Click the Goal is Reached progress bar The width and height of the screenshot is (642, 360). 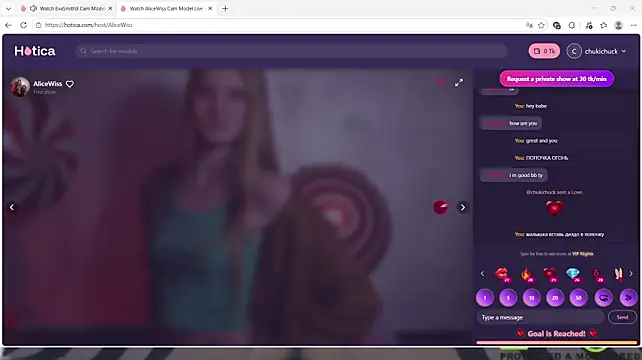pos(557,342)
